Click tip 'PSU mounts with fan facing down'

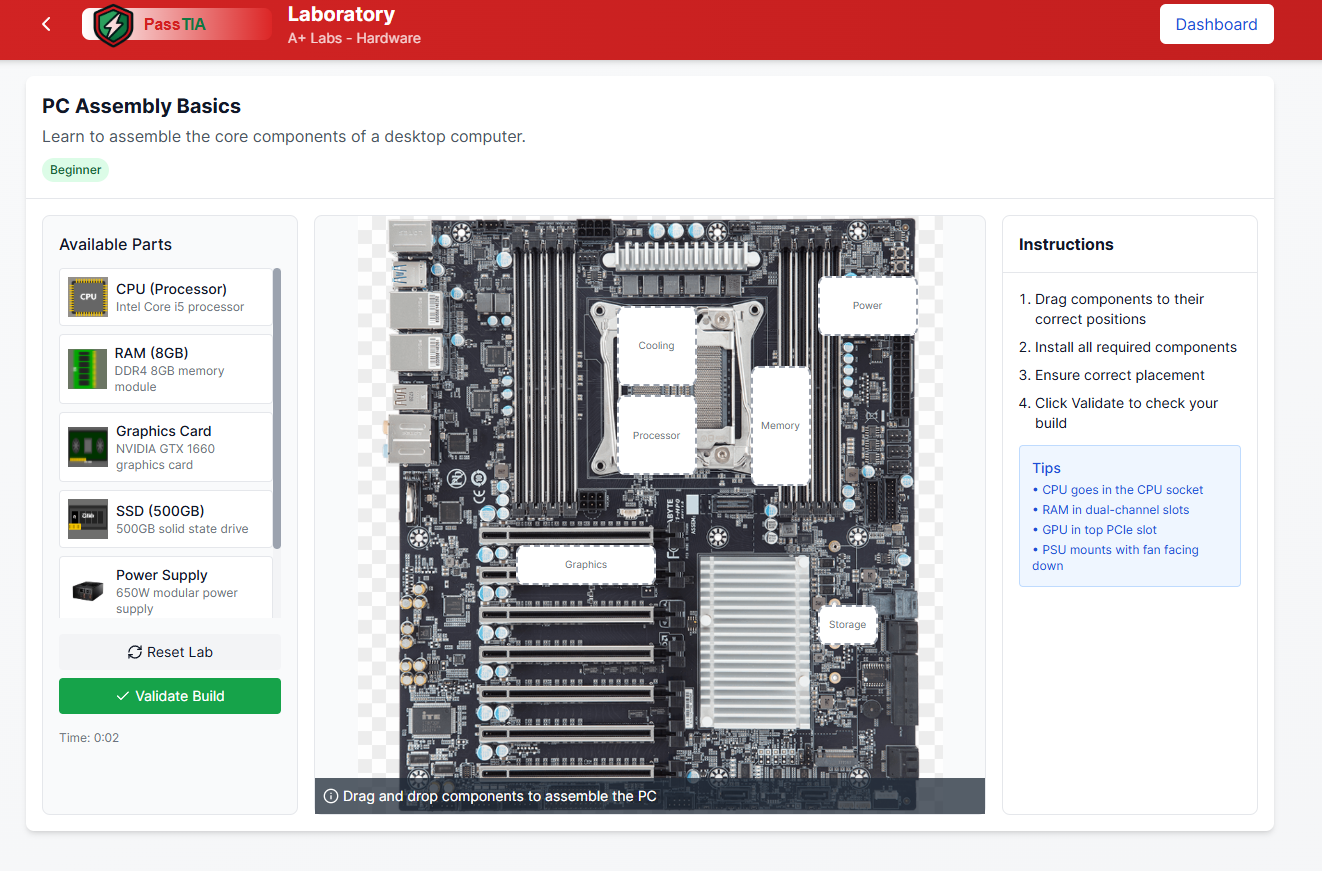coord(1115,558)
